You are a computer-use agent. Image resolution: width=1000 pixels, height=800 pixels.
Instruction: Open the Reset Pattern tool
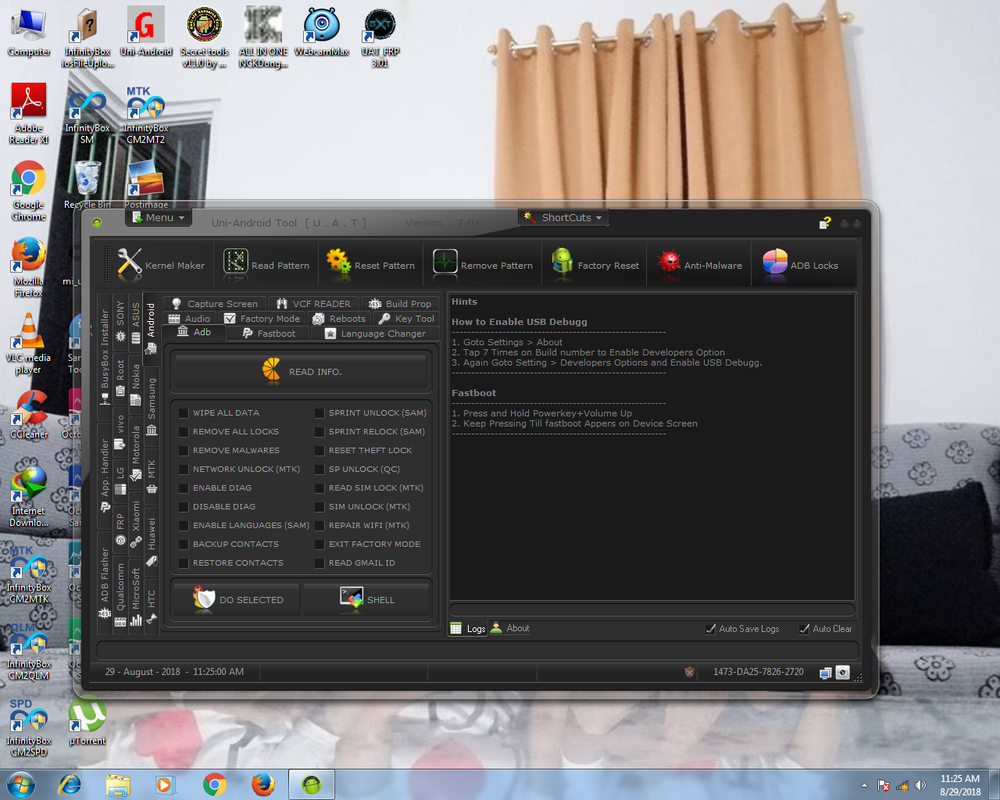pos(371,263)
